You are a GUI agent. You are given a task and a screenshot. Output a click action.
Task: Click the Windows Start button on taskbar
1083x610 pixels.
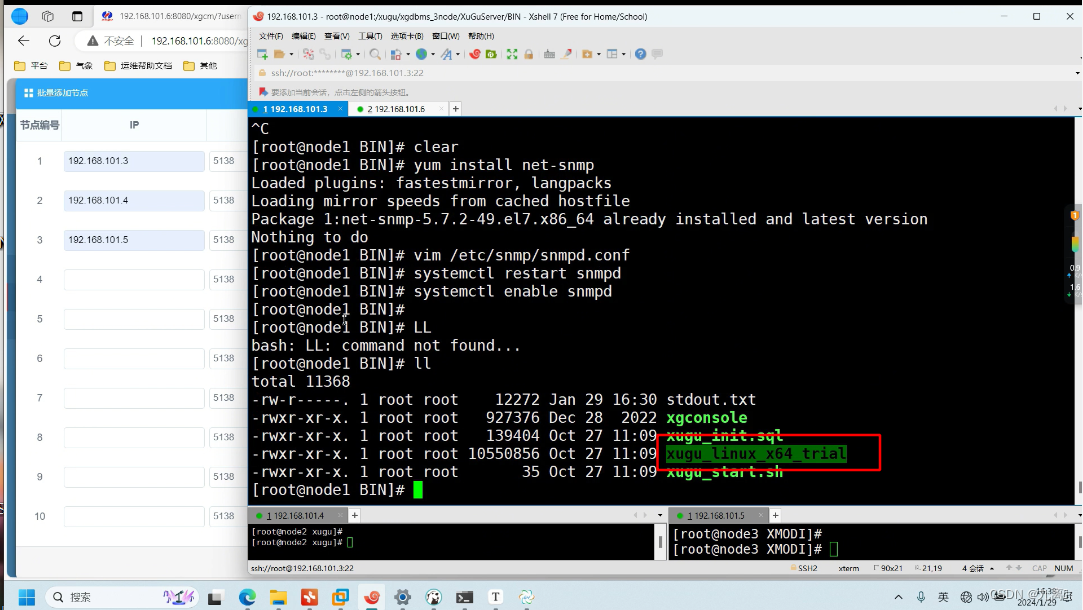[26, 597]
